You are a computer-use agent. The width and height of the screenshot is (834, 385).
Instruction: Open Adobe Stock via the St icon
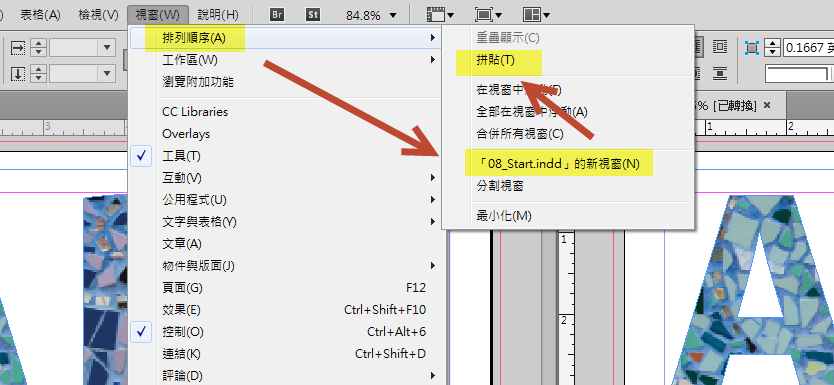click(313, 15)
